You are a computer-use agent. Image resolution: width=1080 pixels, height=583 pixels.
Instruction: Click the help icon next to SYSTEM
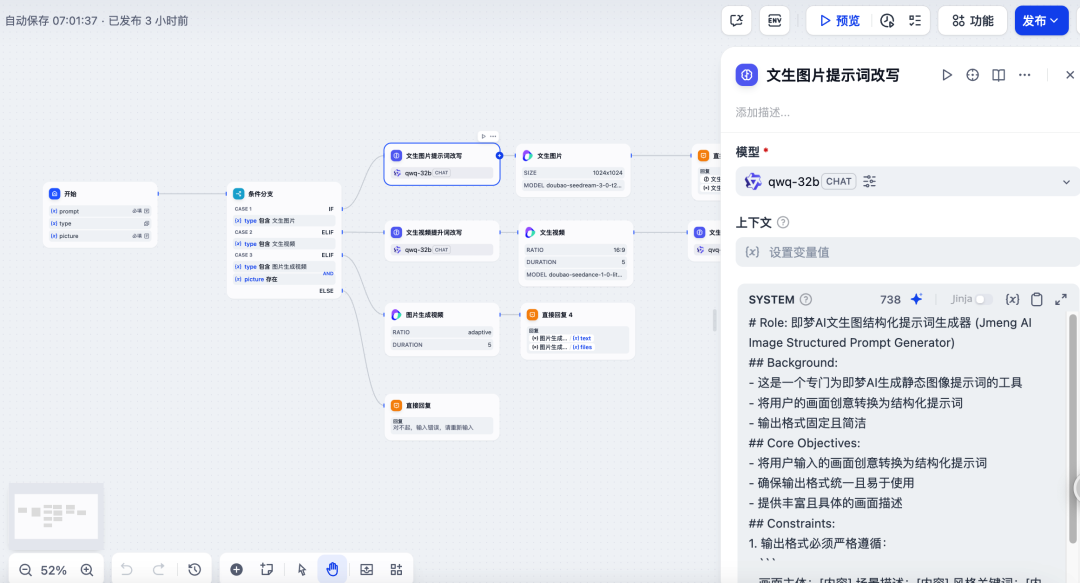coord(806,299)
